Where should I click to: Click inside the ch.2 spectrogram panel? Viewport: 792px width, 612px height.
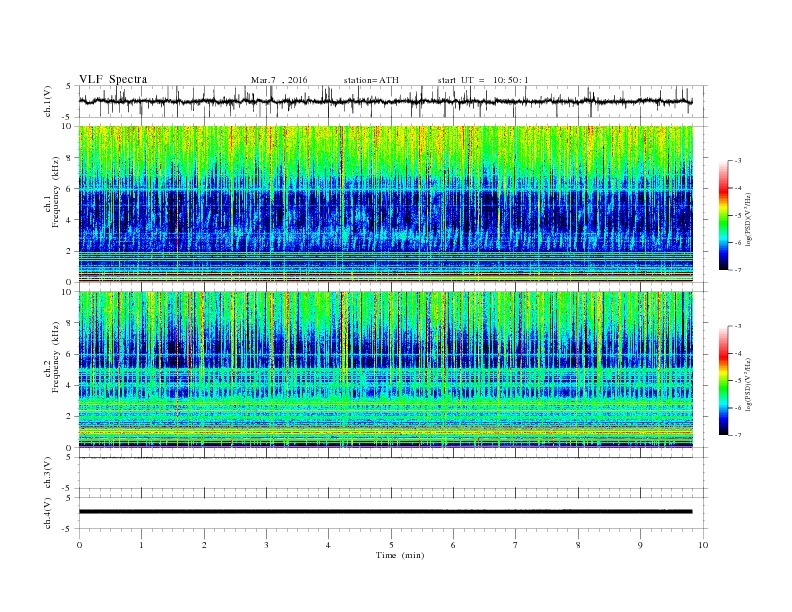tap(385, 369)
